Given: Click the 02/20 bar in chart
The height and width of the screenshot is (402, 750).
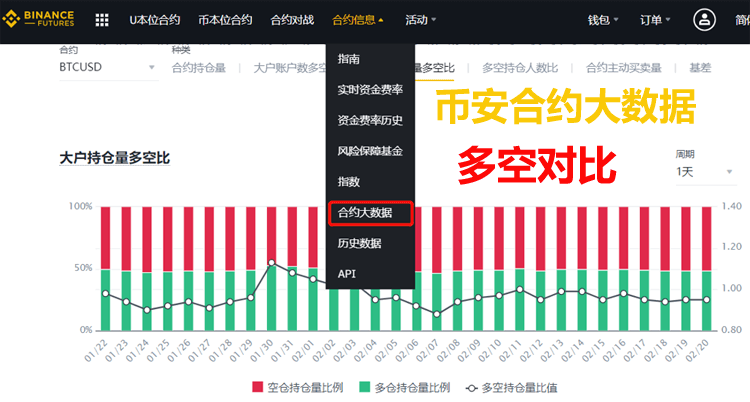Looking at the screenshot, I should coord(706,268).
